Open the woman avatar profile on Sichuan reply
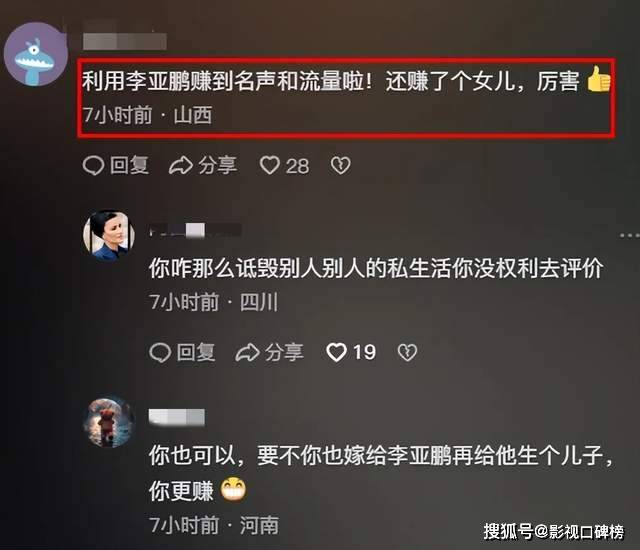Screen dimensions: 640x550 coord(109,236)
